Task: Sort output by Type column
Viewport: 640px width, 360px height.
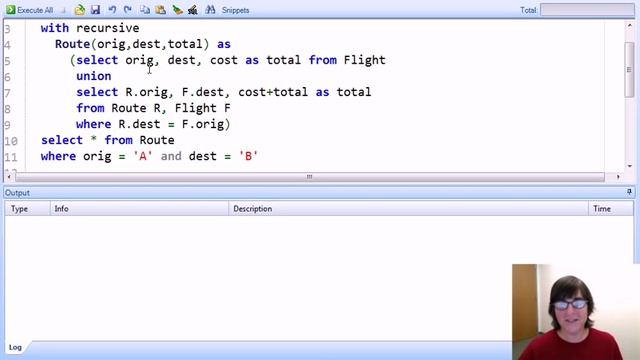Action: pos(27,209)
